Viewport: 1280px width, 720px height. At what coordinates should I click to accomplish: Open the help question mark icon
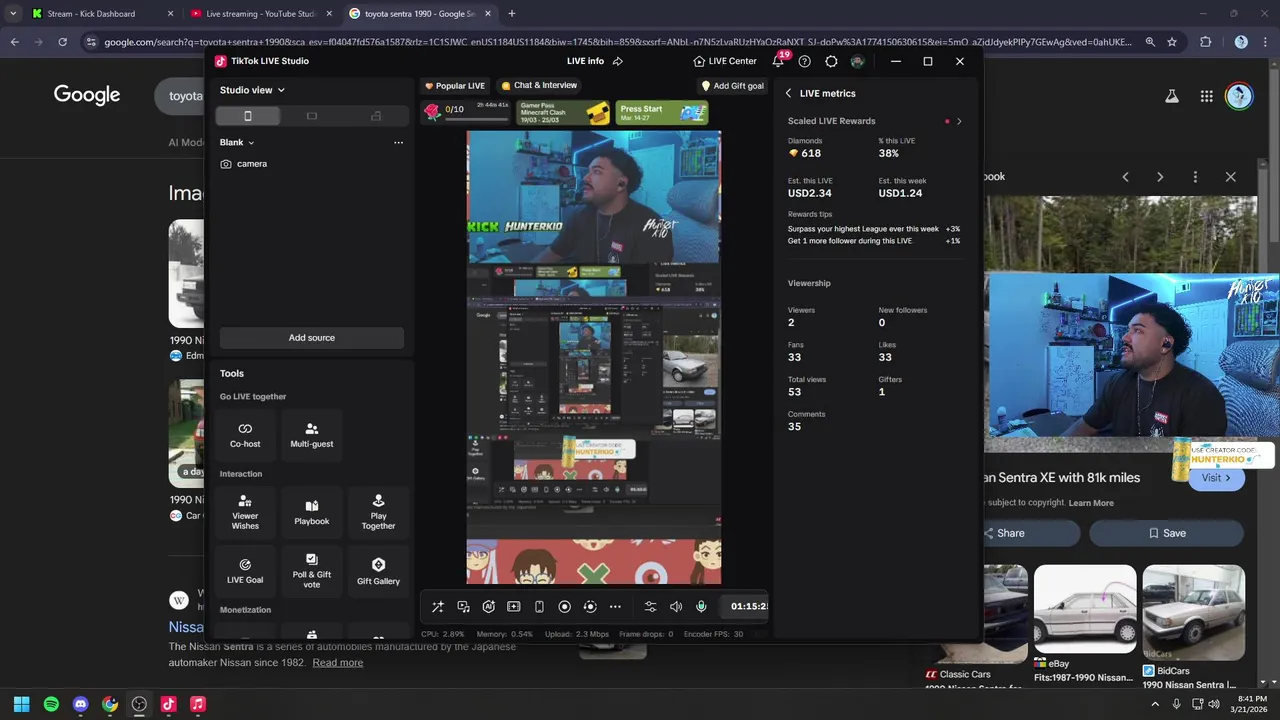tap(804, 61)
